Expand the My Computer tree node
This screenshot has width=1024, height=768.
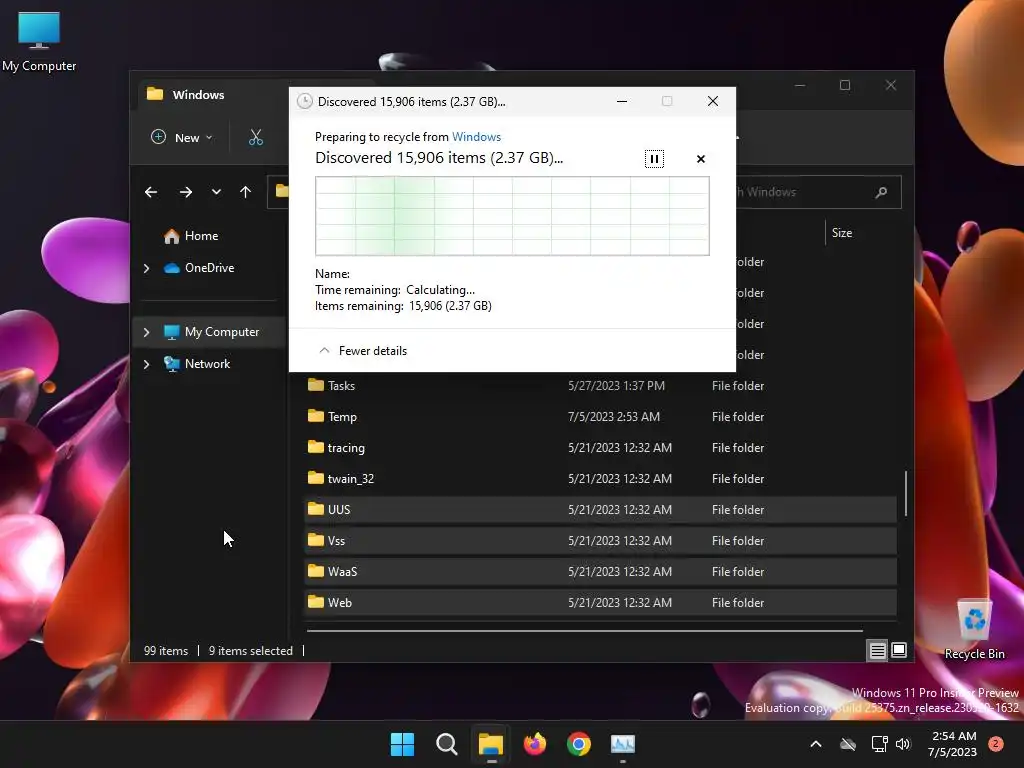(x=146, y=332)
